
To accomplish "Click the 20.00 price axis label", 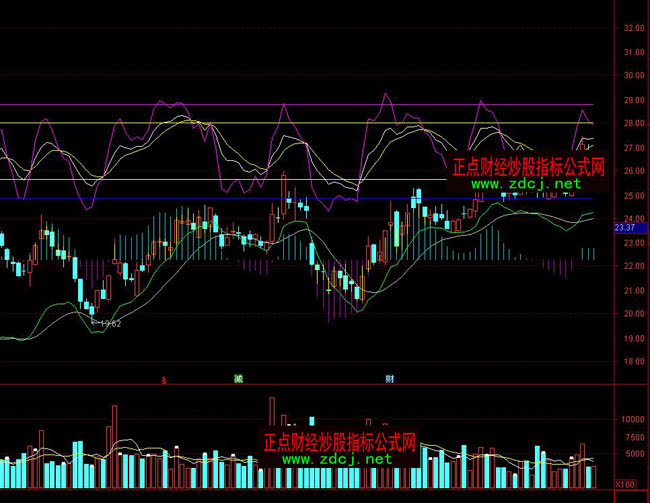I will pyautogui.click(x=632, y=315).
